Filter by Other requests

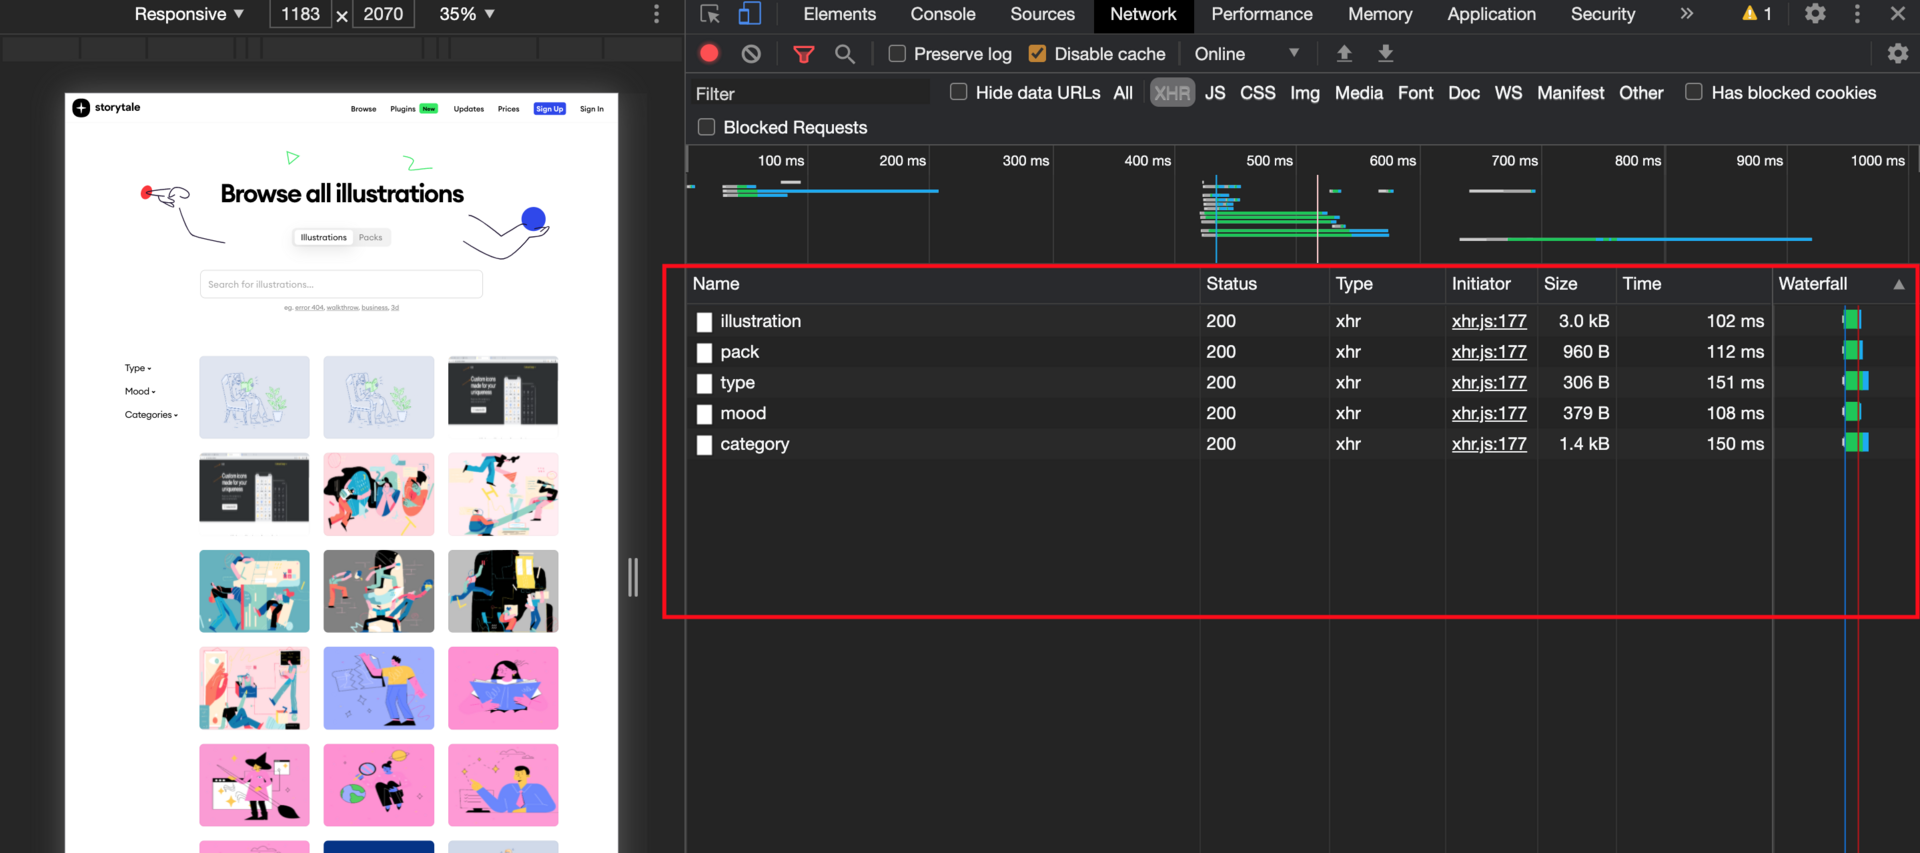click(x=1641, y=93)
